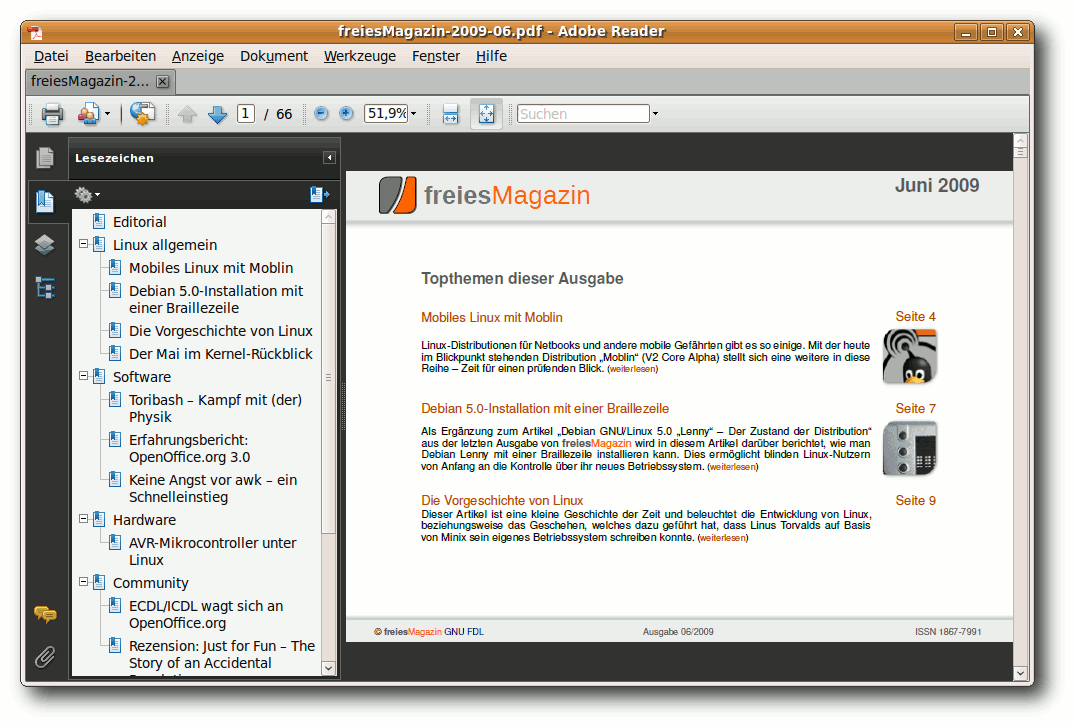Open the Comments panel icon

tap(45, 615)
